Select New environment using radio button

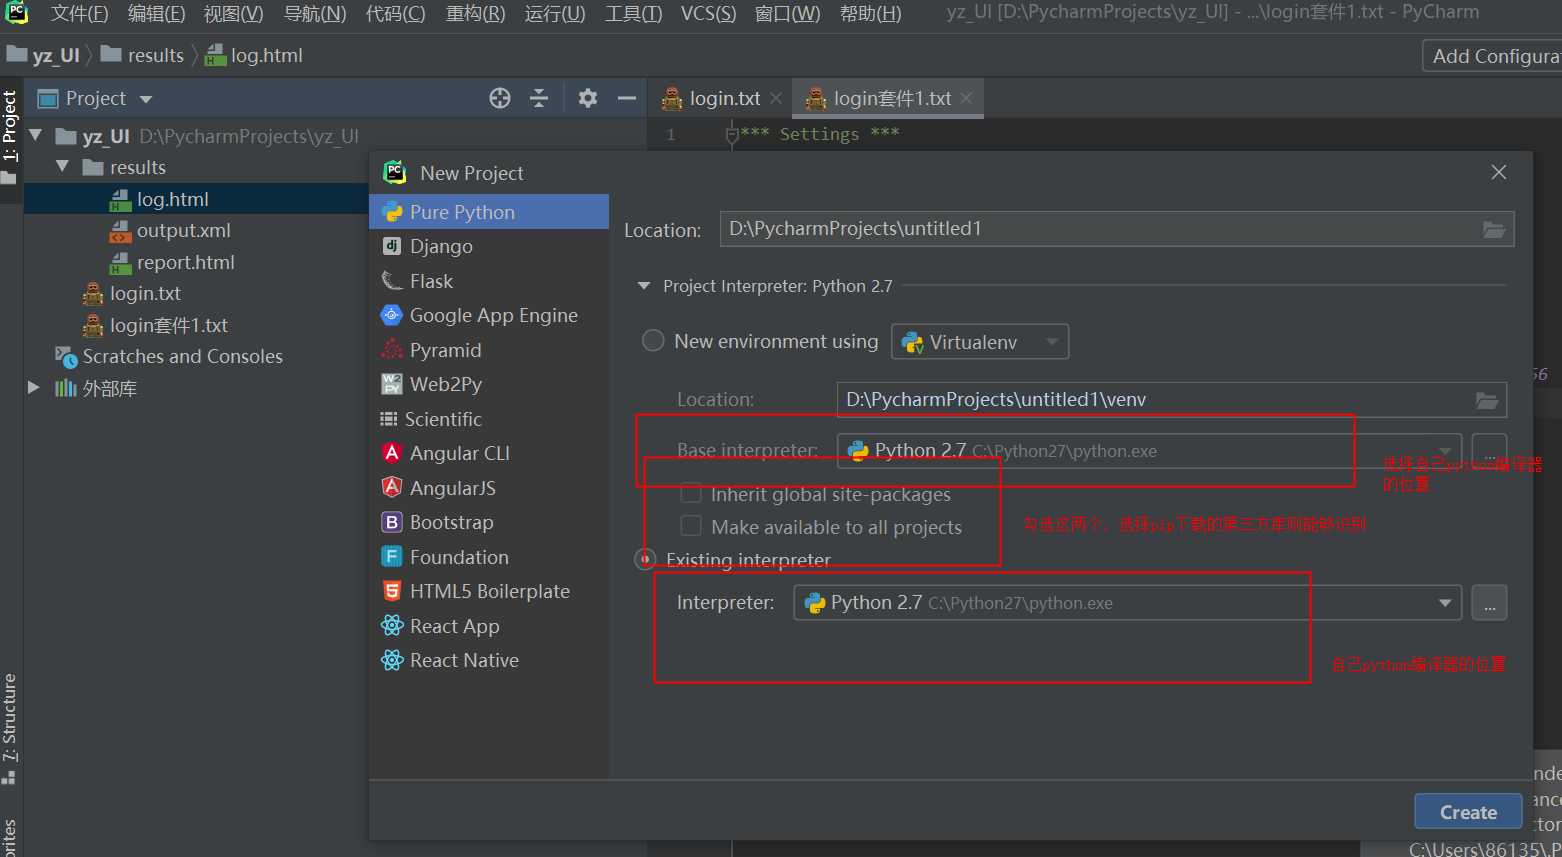[x=653, y=341]
